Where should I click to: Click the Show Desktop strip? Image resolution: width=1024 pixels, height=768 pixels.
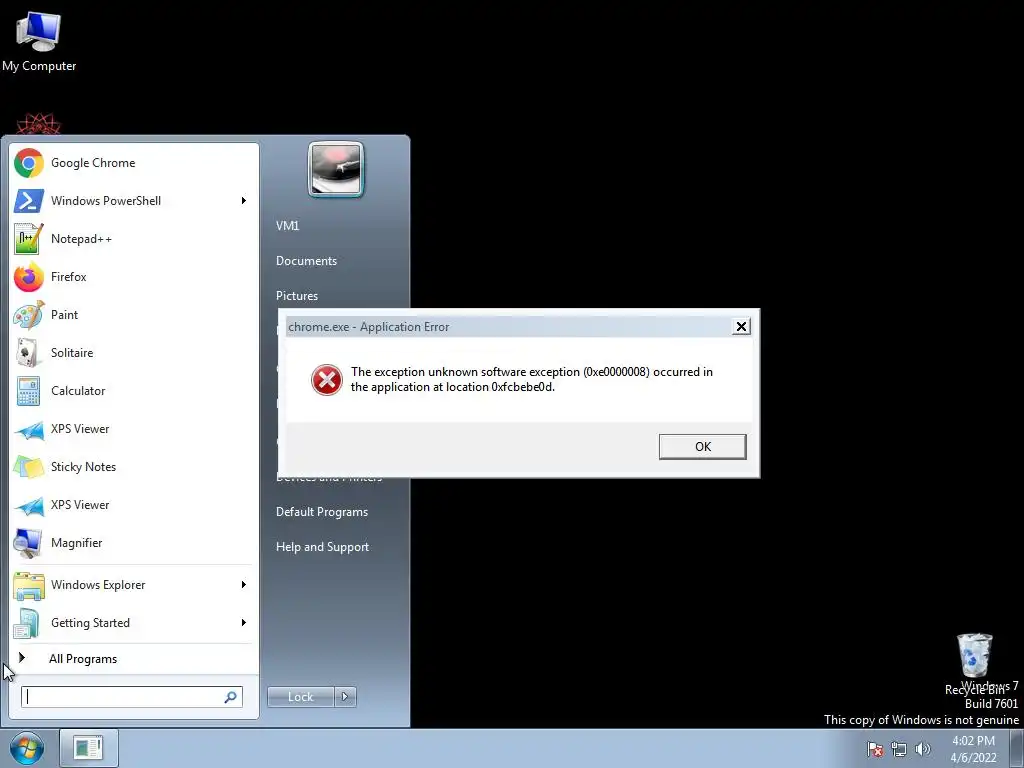1017,748
